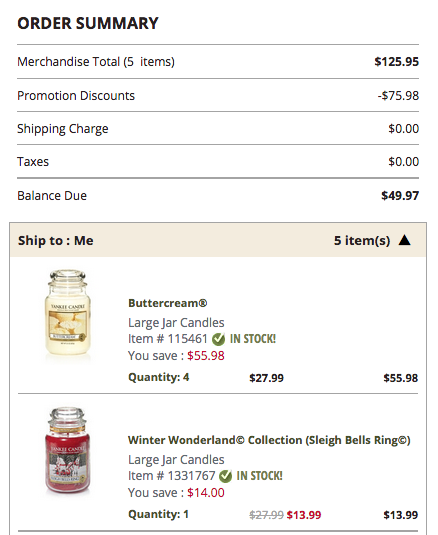Screen dimensions: 438x535
Task: Click the green in-stock checkmark for item 115461
Action: tap(218, 339)
